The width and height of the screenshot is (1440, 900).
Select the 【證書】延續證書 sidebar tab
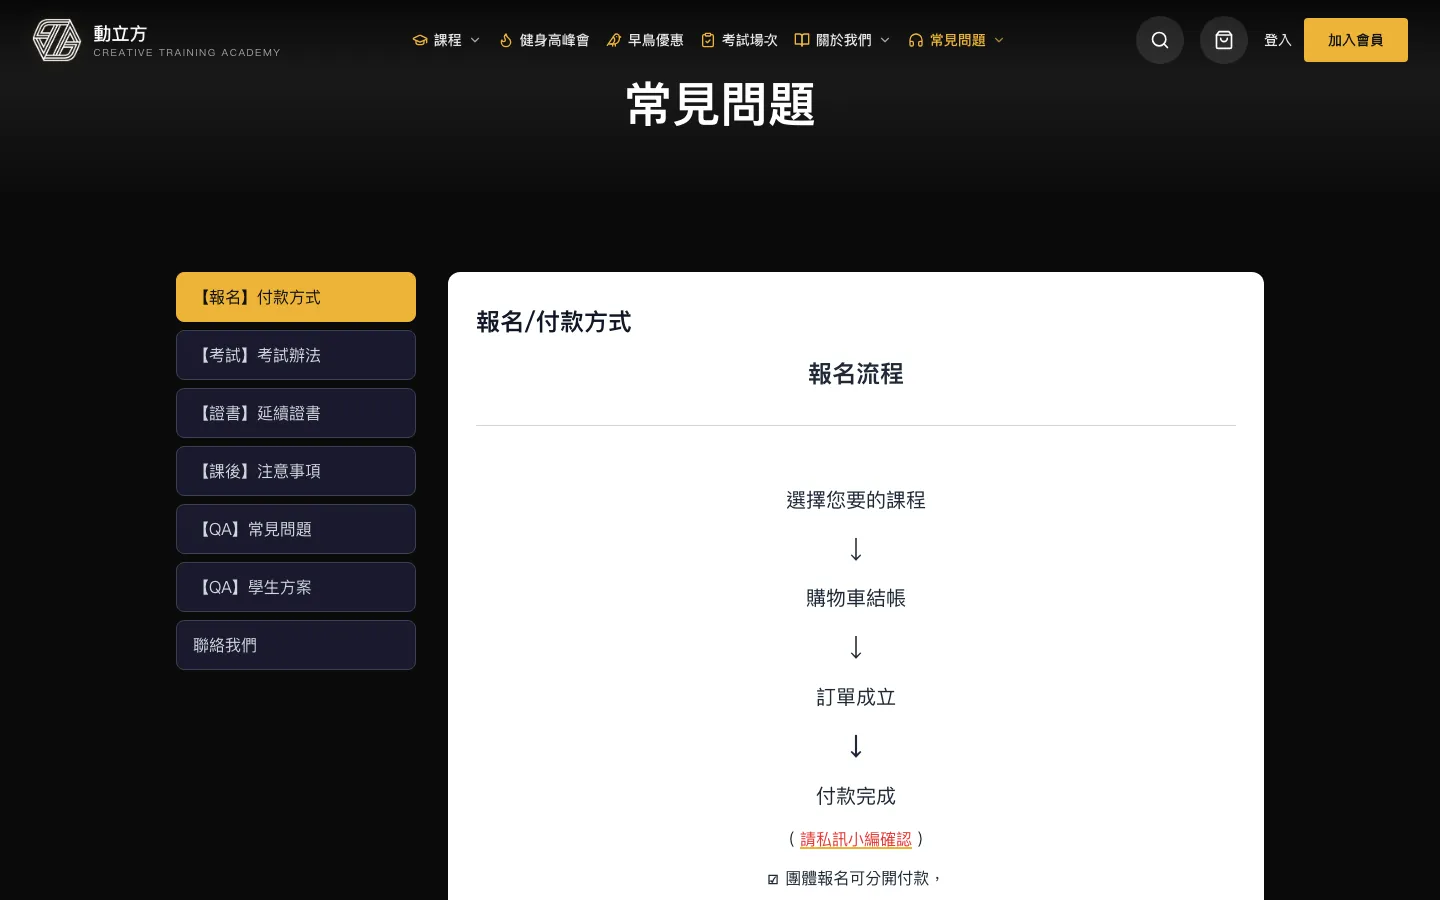pos(296,413)
